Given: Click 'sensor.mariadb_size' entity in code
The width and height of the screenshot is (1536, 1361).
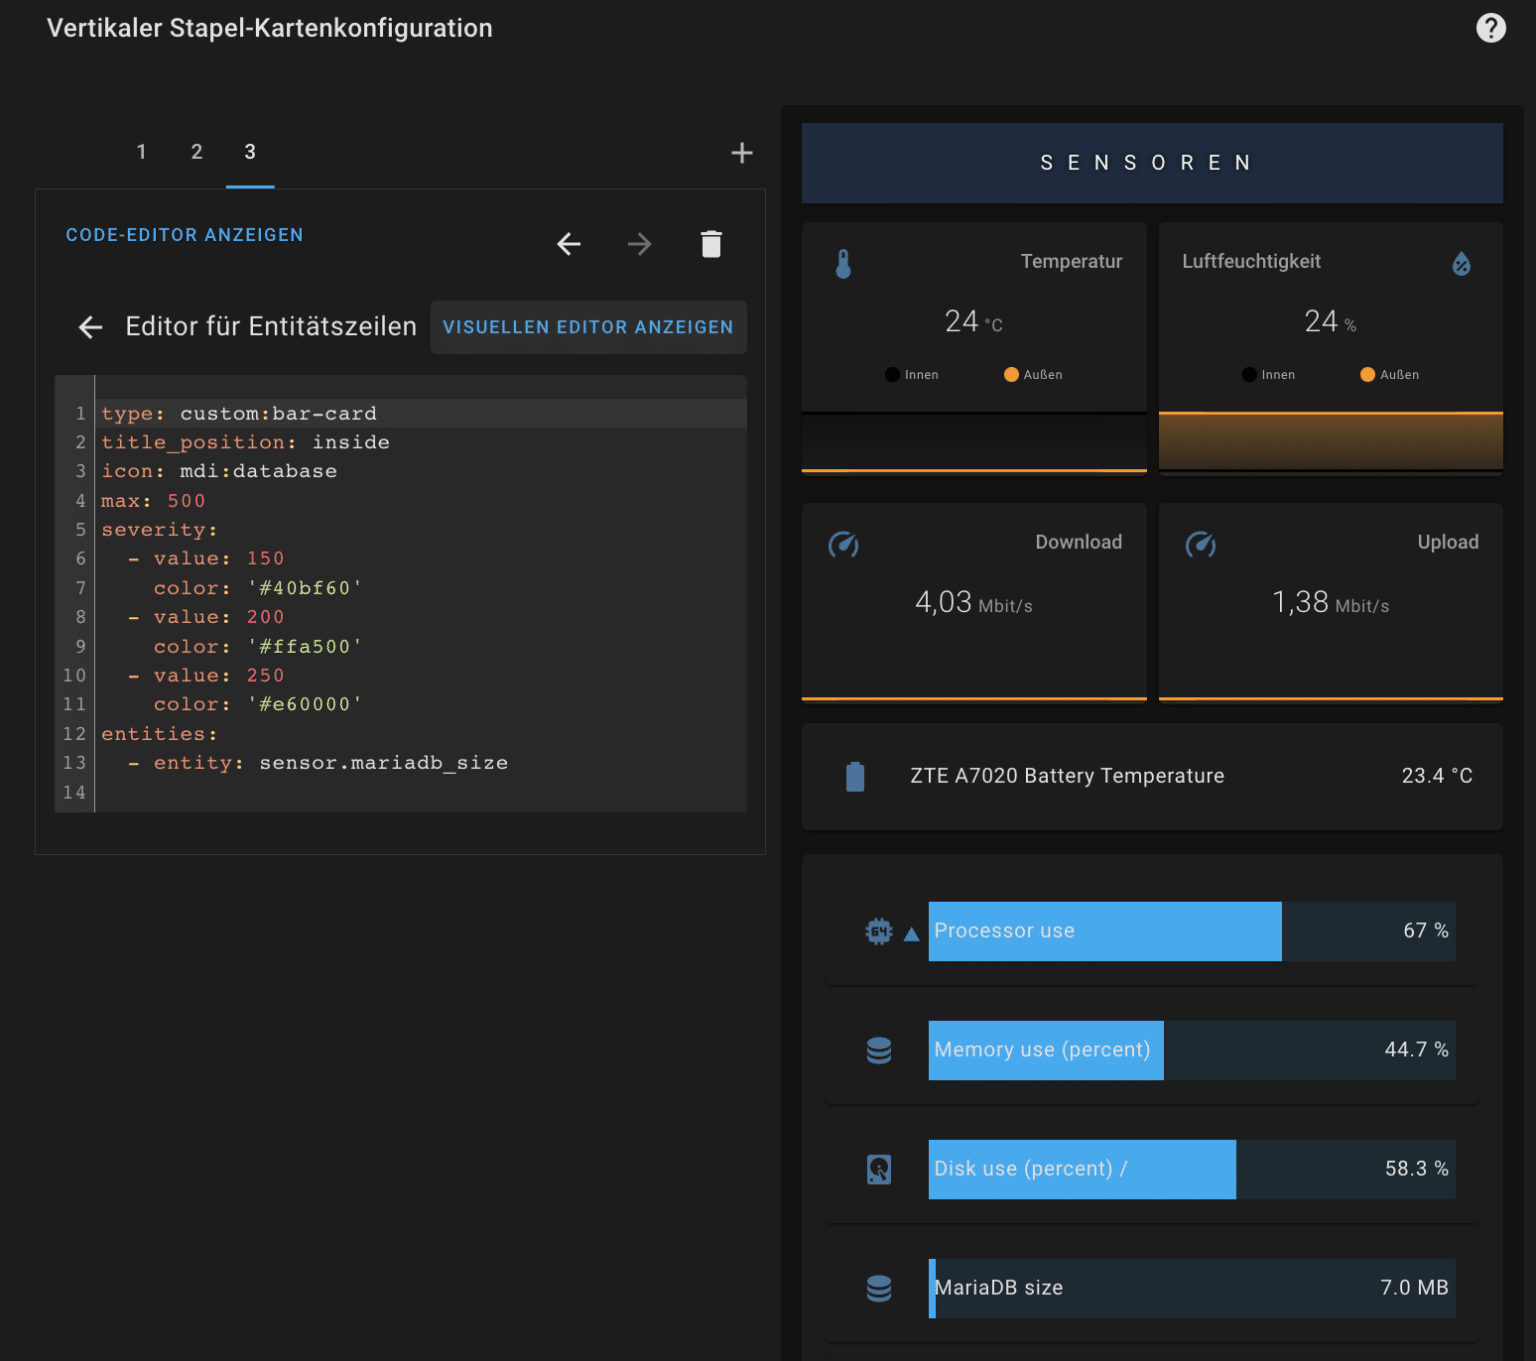Looking at the screenshot, I should [383, 763].
